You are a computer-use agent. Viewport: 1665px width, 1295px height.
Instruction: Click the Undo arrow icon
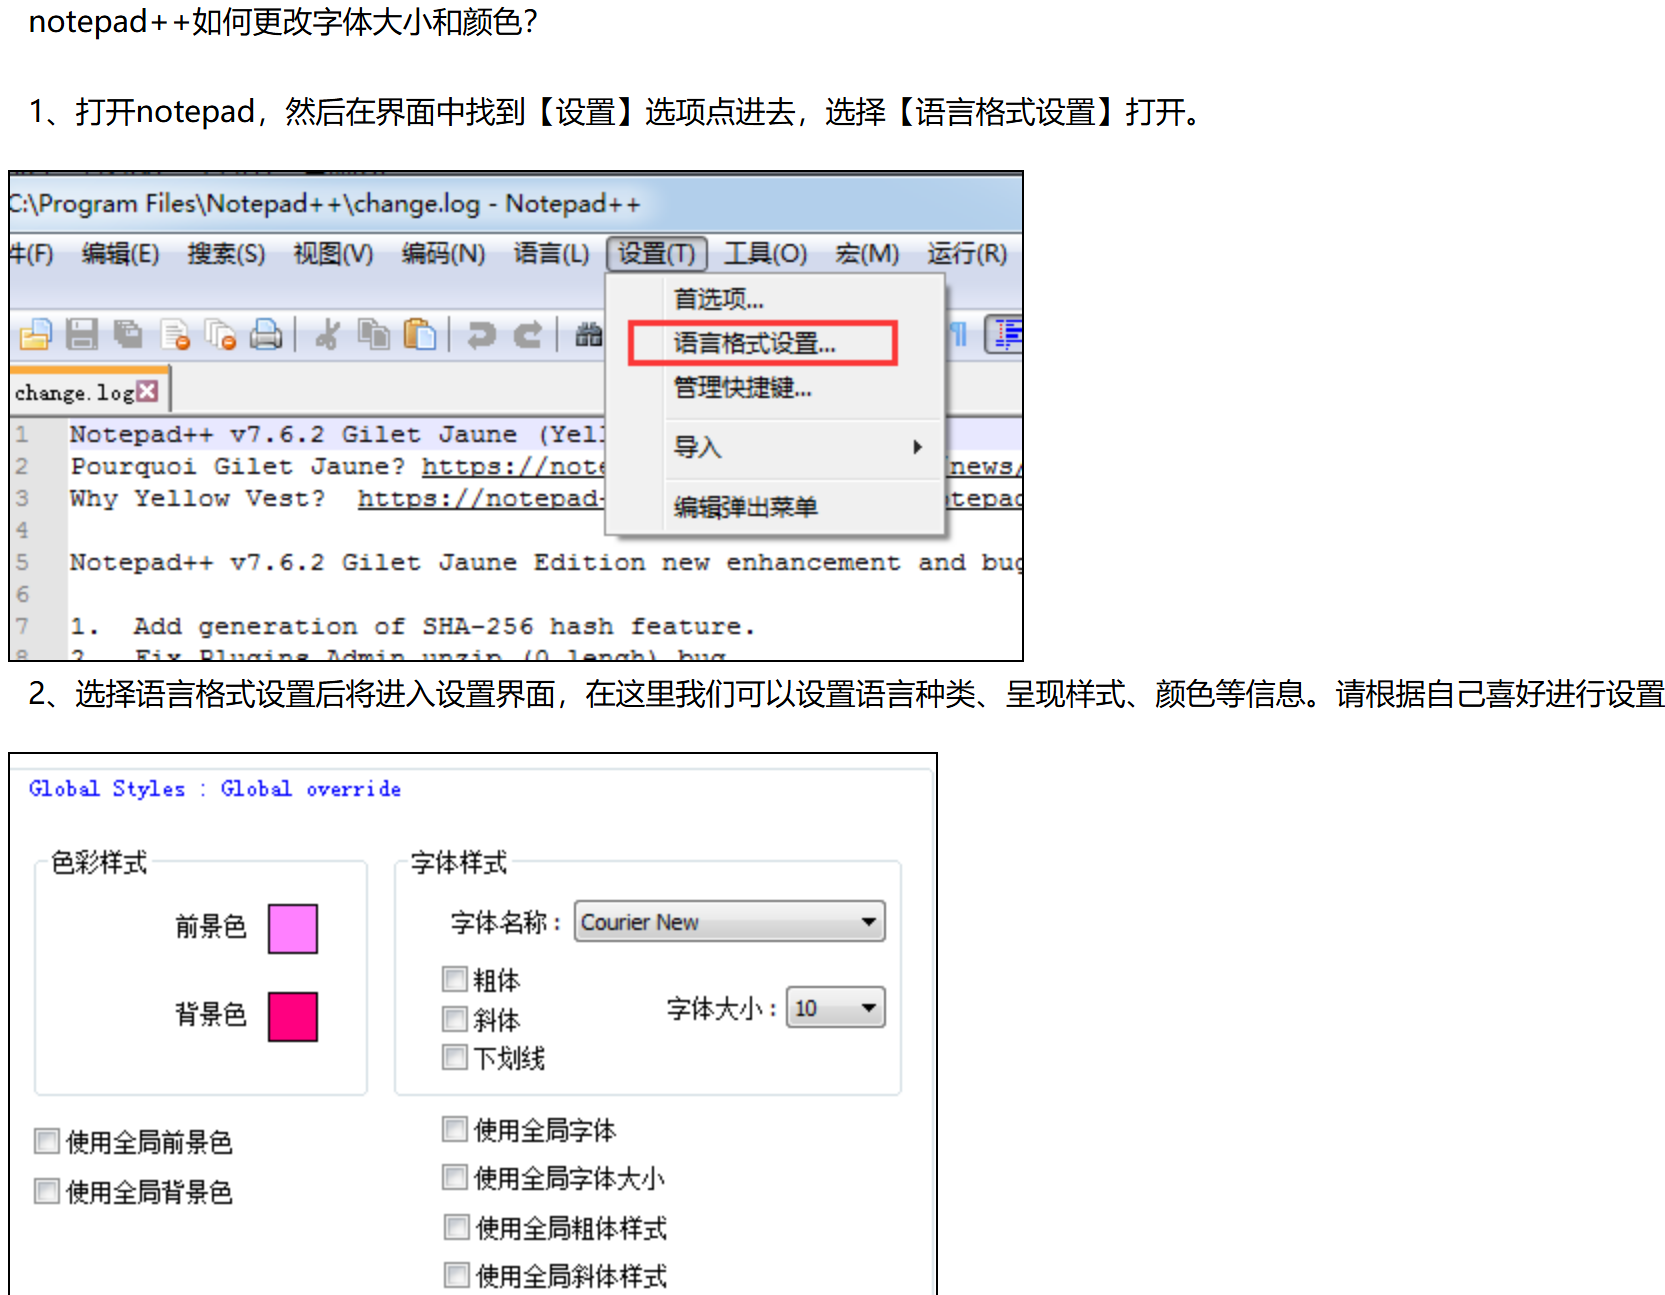(x=482, y=334)
